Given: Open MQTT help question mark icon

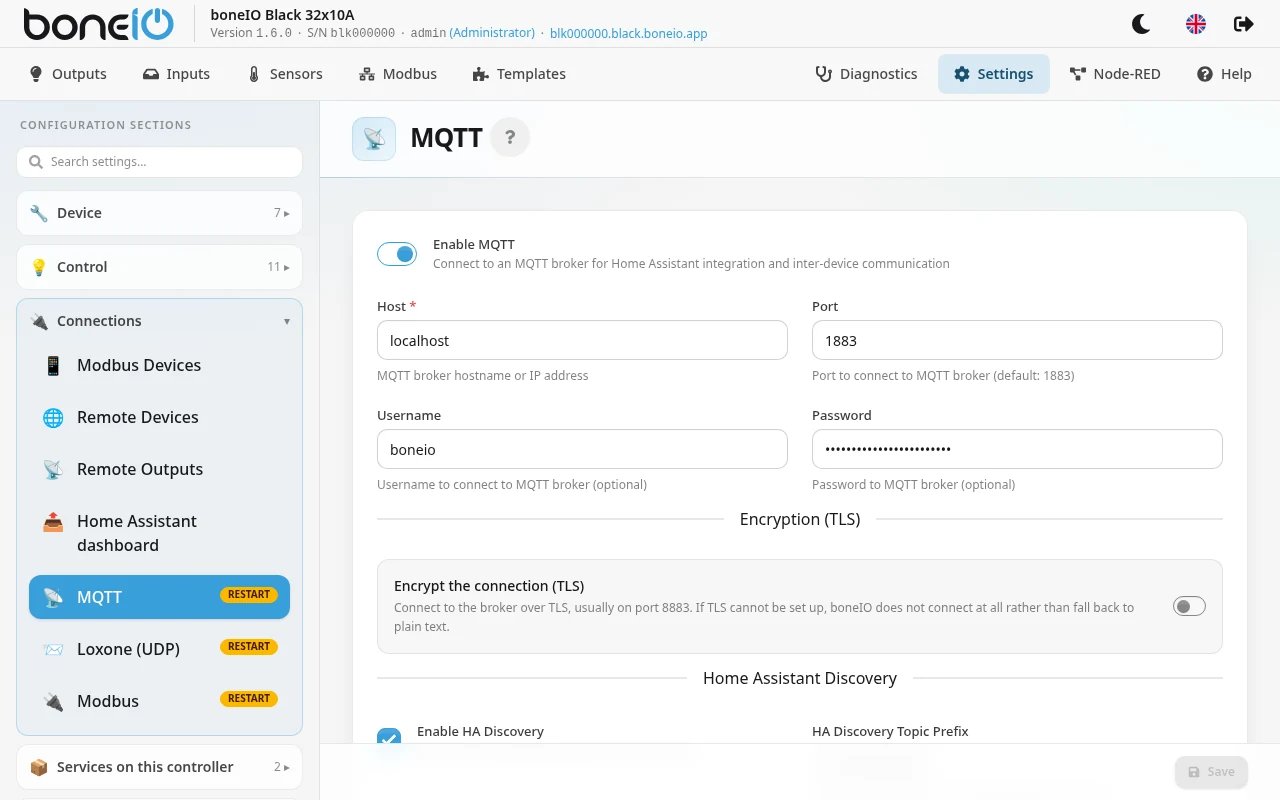Looking at the screenshot, I should point(510,137).
